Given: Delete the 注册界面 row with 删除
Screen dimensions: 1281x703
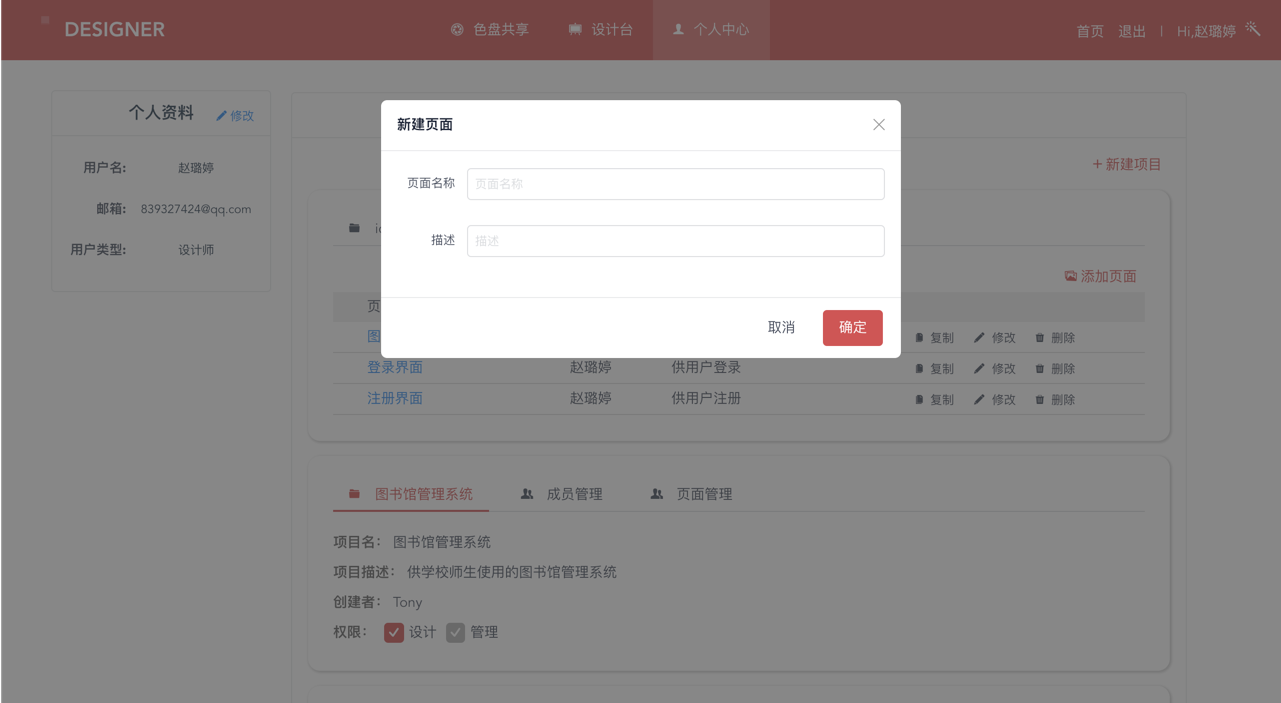Looking at the screenshot, I should [x=1055, y=400].
